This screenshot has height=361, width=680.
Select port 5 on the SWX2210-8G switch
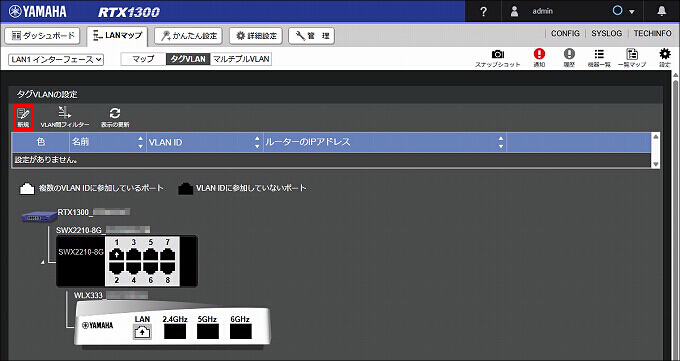[150, 254]
